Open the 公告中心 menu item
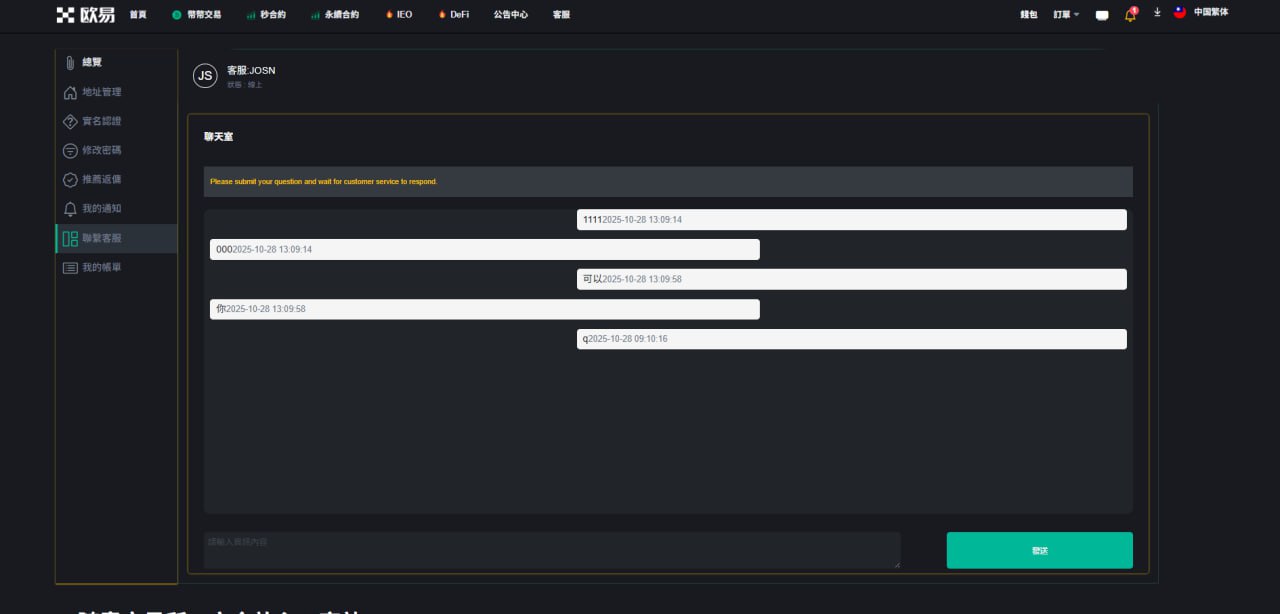 [510, 15]
